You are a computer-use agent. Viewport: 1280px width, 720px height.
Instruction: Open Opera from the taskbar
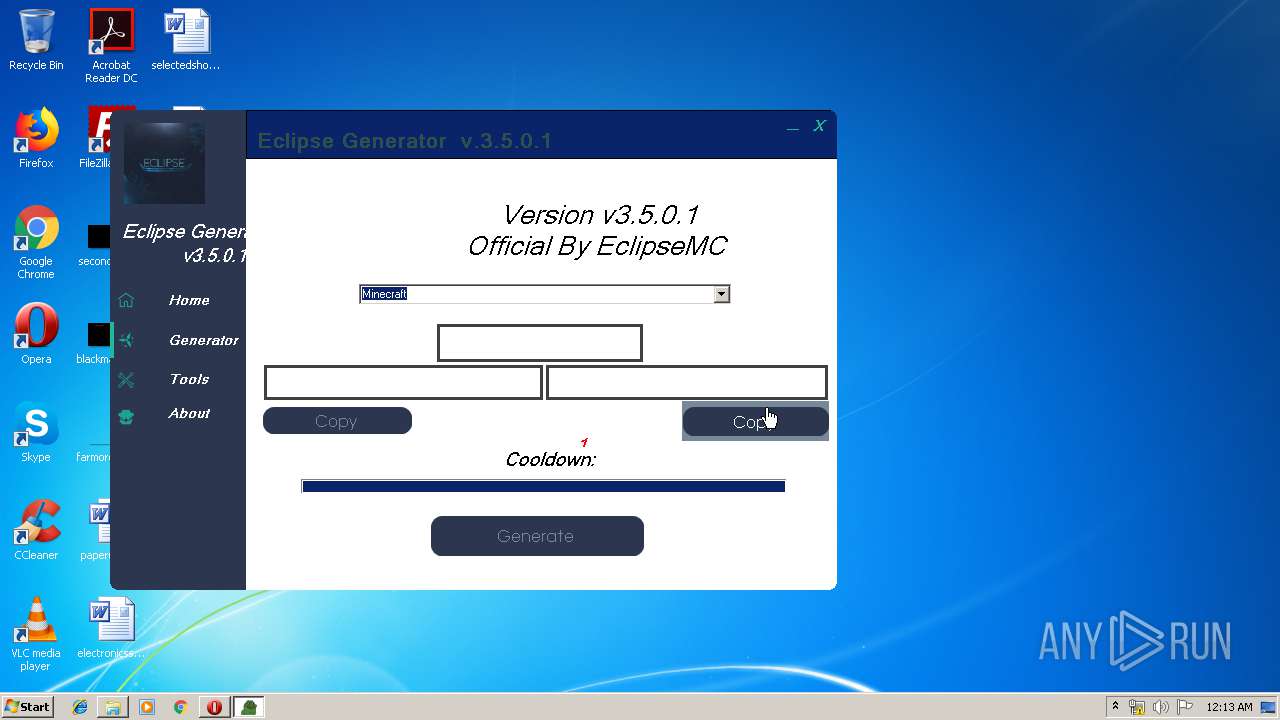point(214,707)
